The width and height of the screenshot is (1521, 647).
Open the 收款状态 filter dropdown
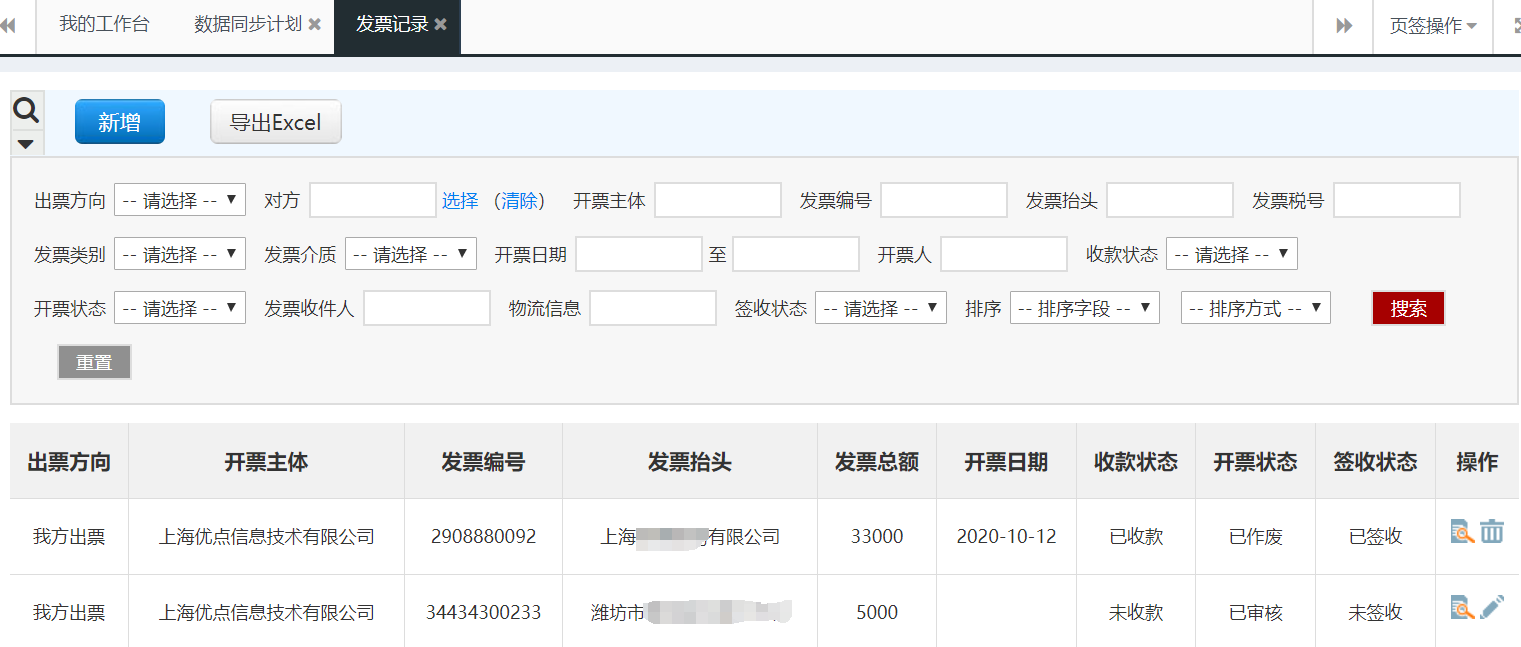tap(1232, 254)
